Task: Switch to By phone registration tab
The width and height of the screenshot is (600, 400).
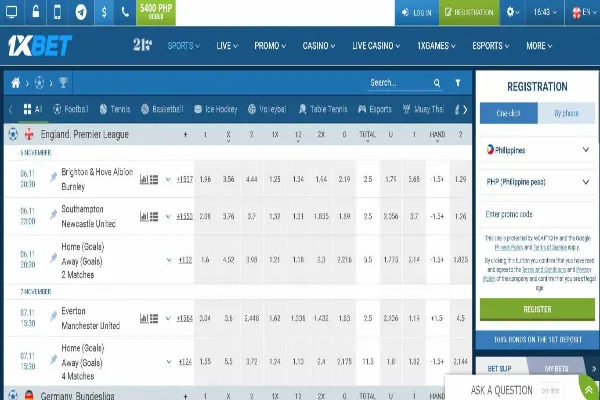Action: tap(566, 113)
